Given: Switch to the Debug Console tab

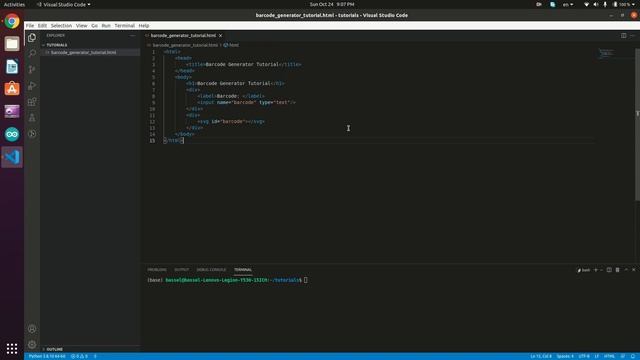Looking at the screenshot, I should point(211,270).
